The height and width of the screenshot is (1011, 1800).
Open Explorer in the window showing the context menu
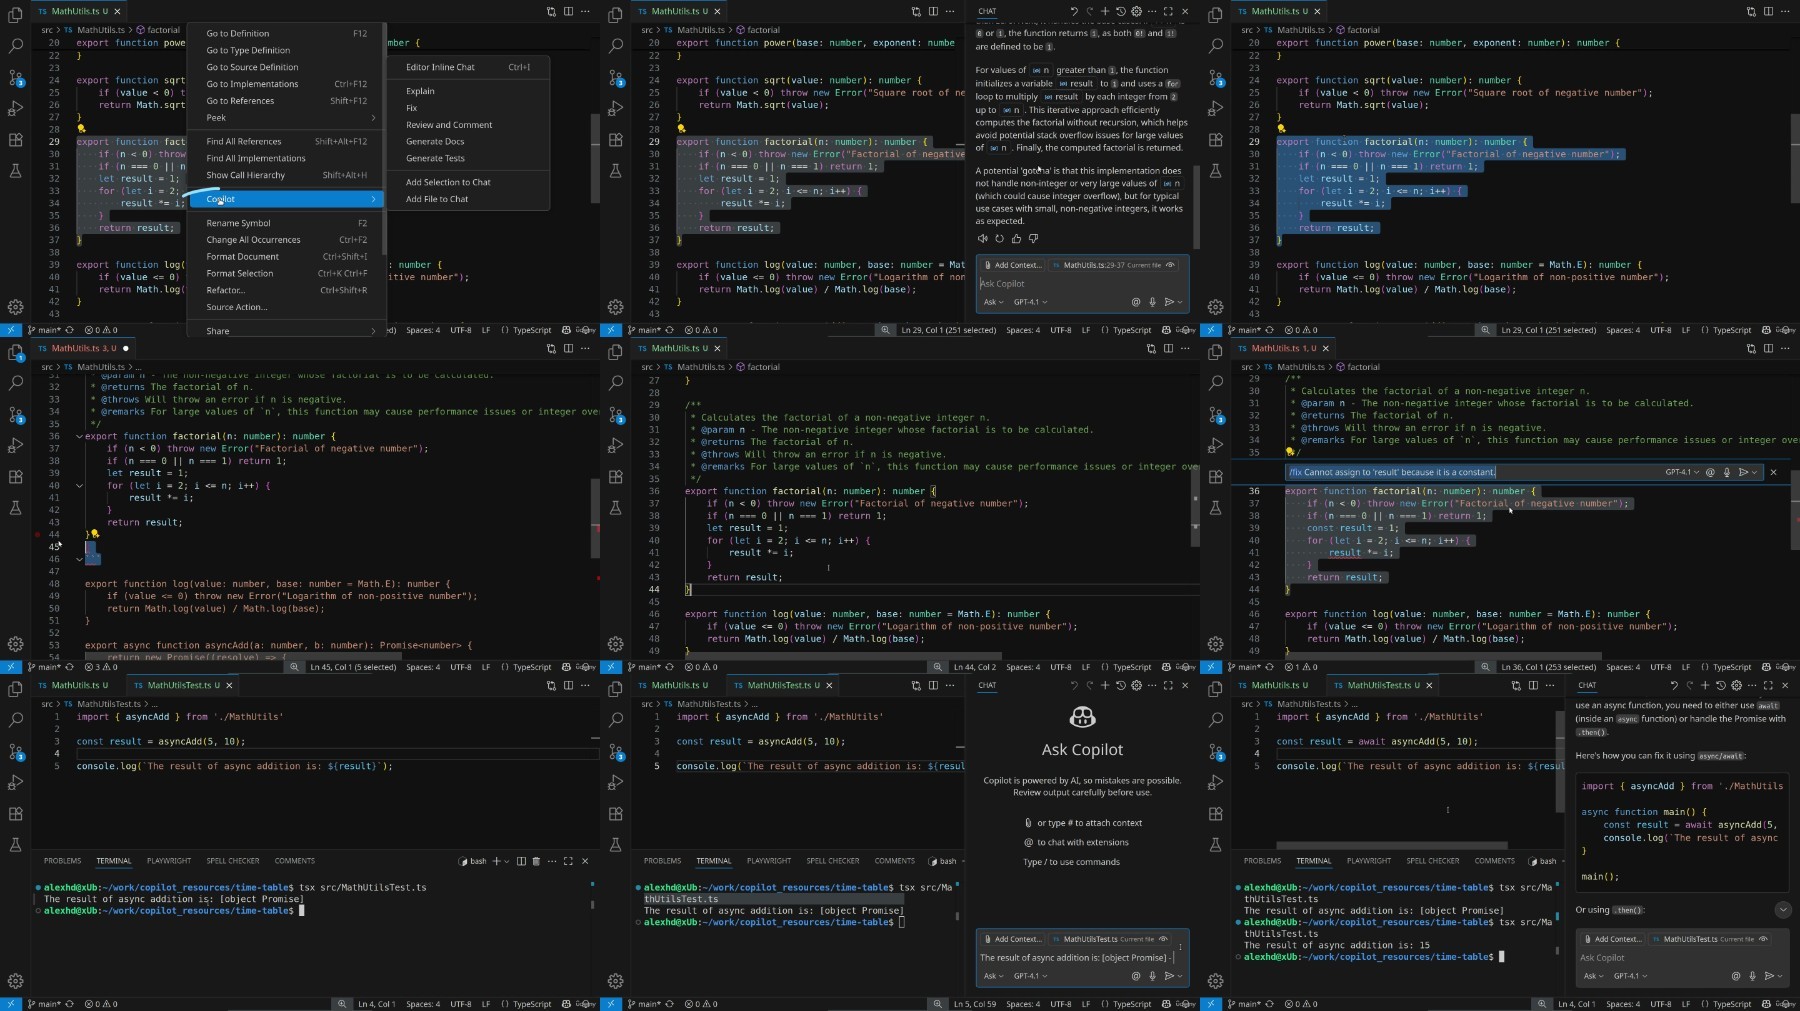pos(15,14)
